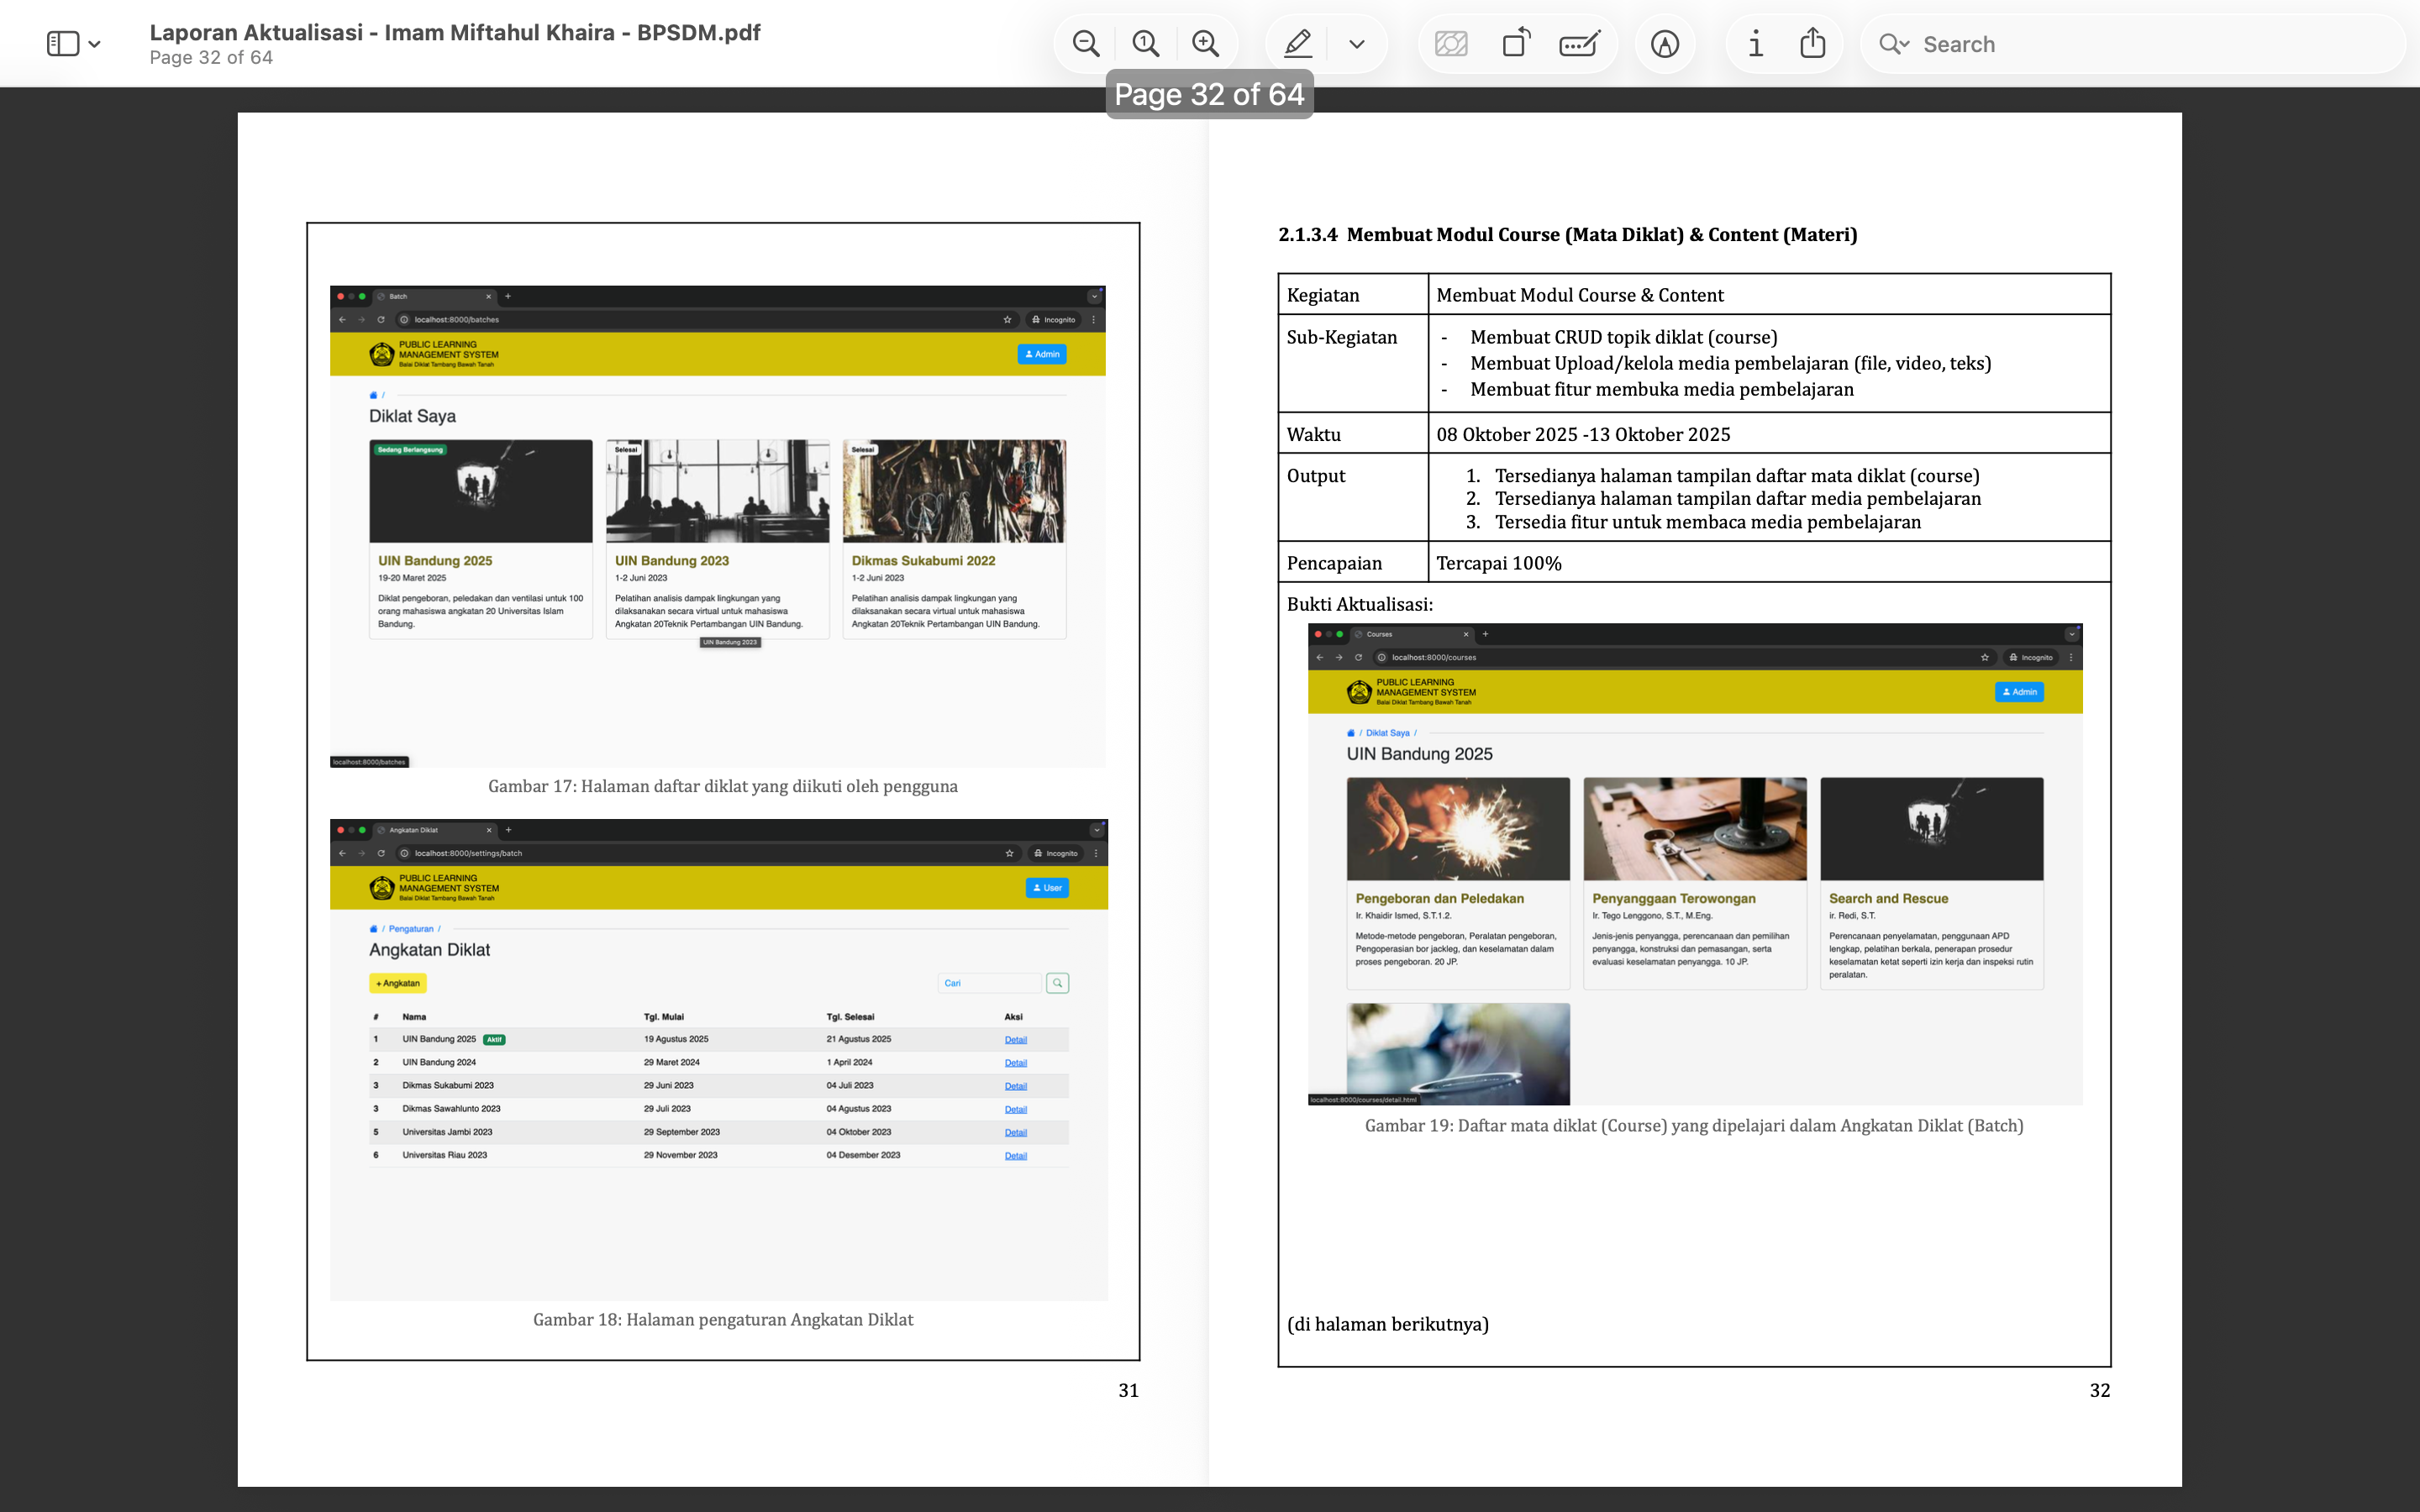Click the redact selection icon
This screenshot has width=2420, height=1512.
point(1450,44)
